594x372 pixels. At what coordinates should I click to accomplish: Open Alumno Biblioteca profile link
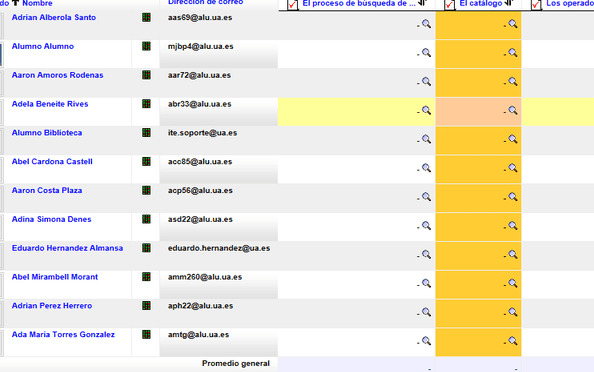click(x=47, y=133)
